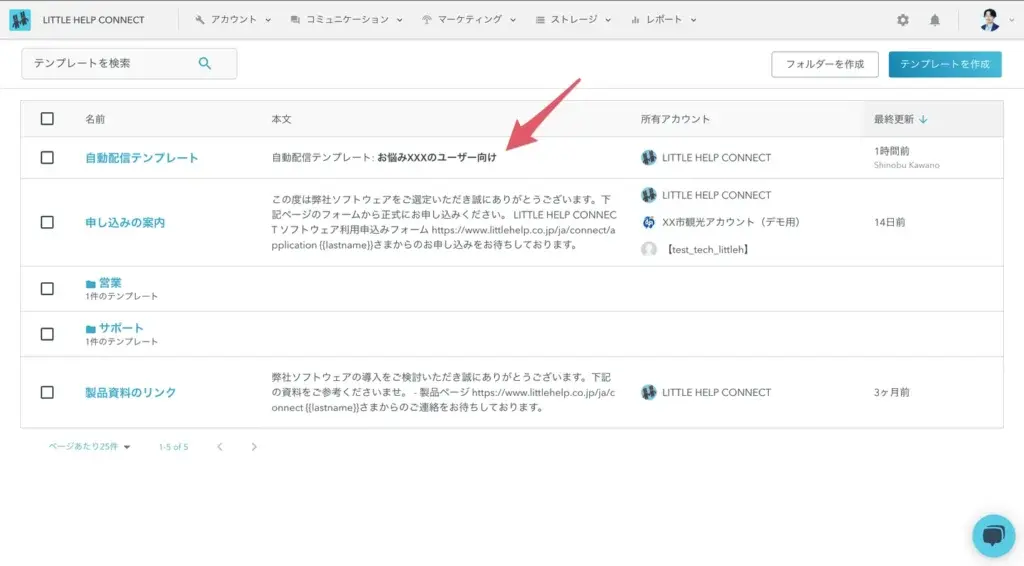Go to previous page with left chevron
1024x566 pixels.
(220, 447)
